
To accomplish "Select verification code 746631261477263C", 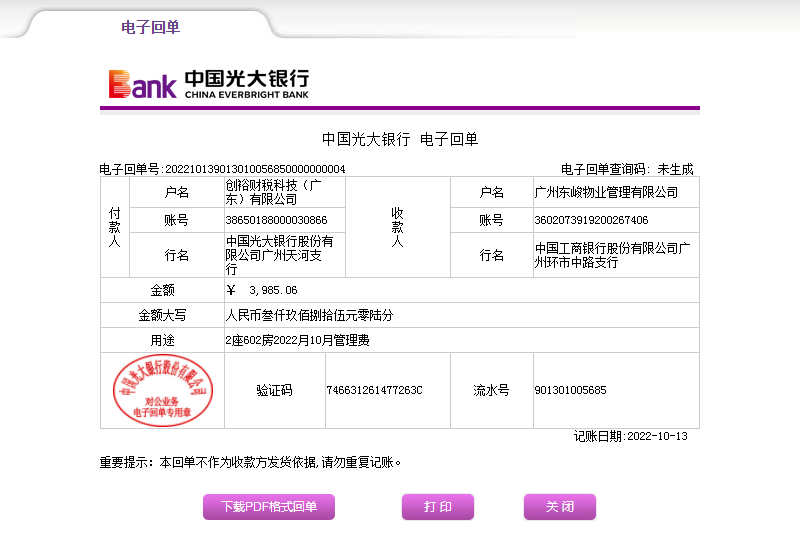I will (374, 390).
